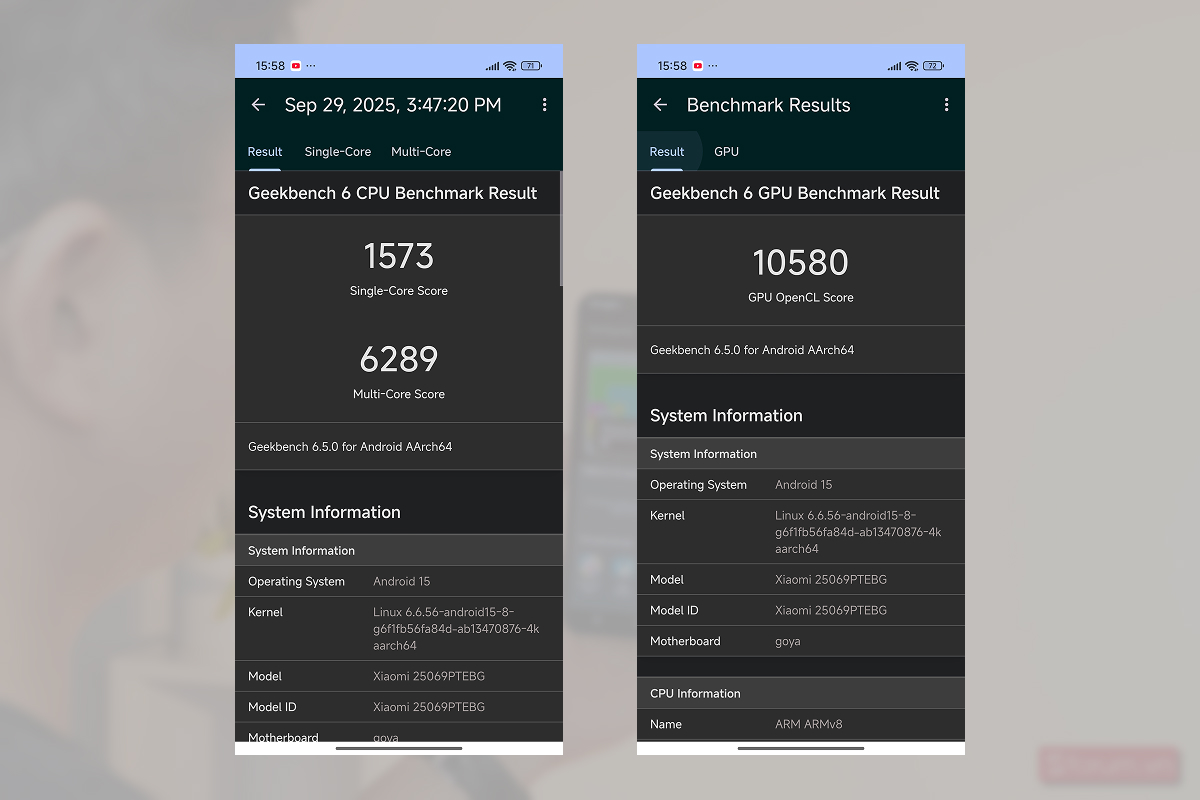
Task: Tap home gesture bar on right phone
Action: coord(801,748)
